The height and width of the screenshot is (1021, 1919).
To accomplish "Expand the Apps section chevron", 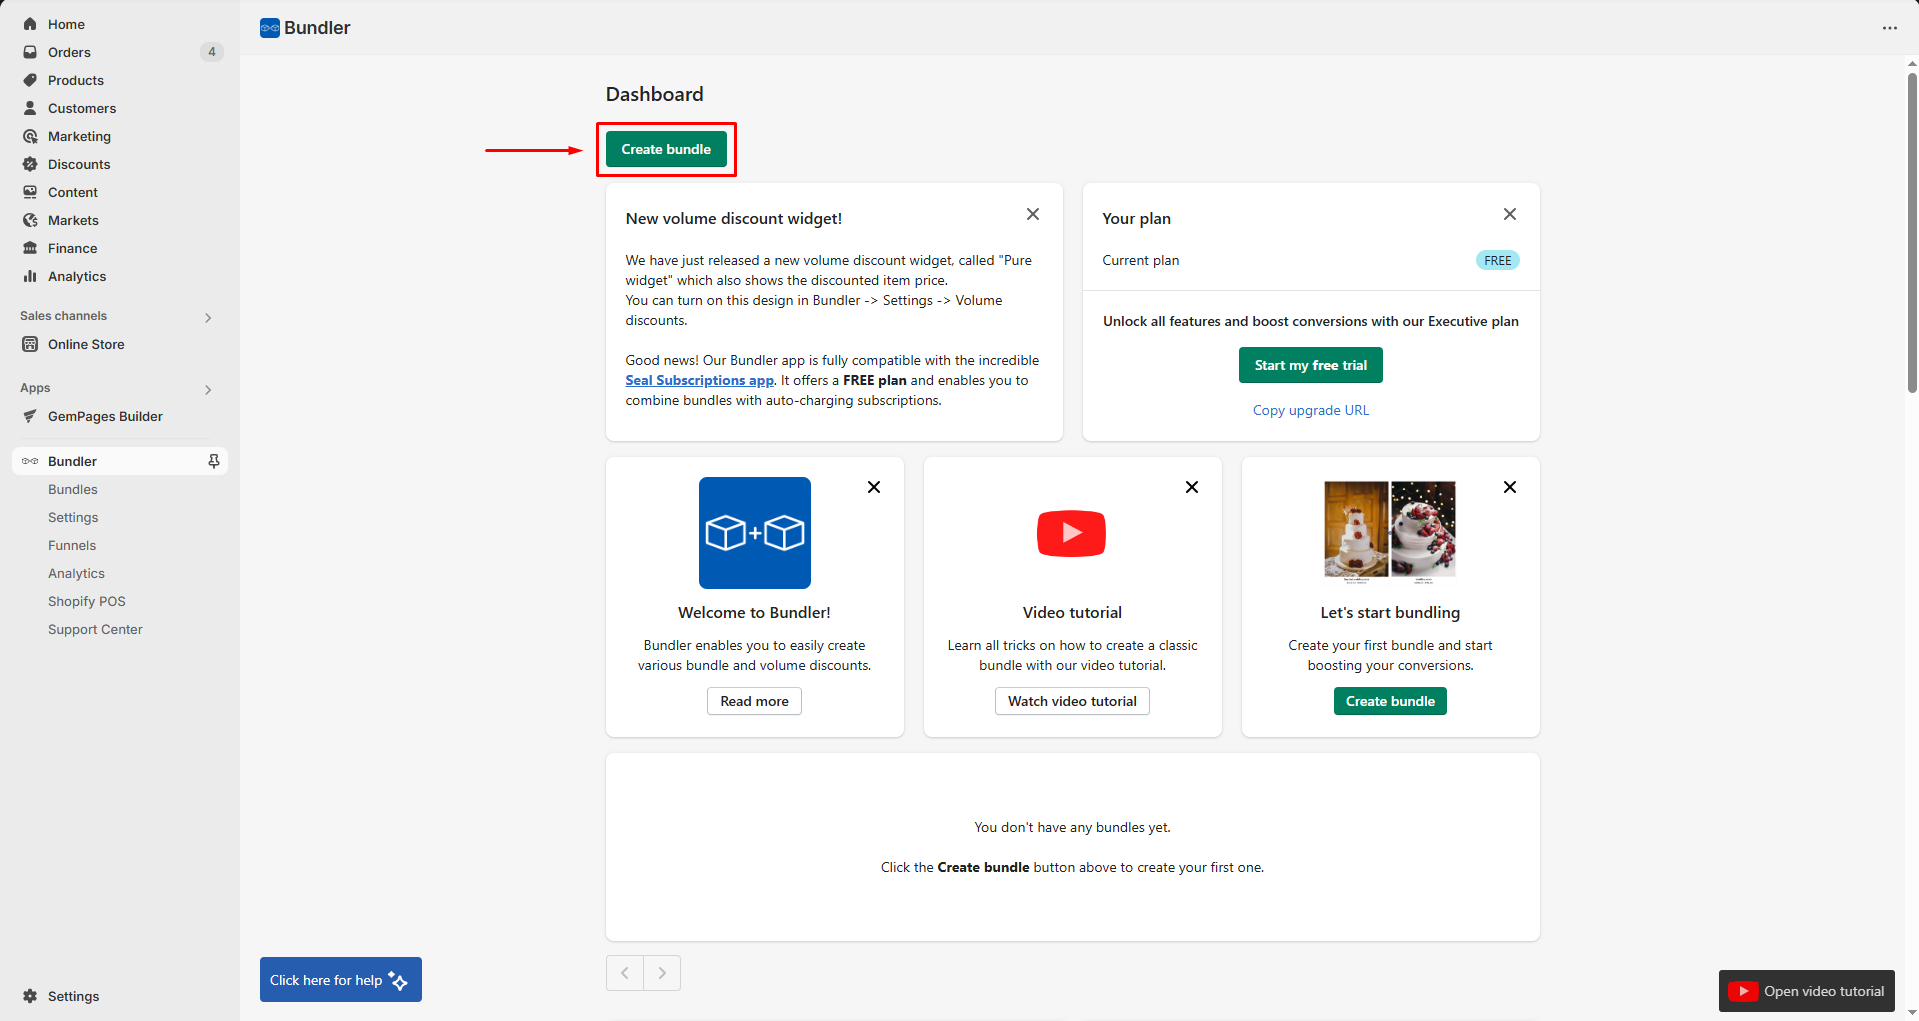I will 208,389.
